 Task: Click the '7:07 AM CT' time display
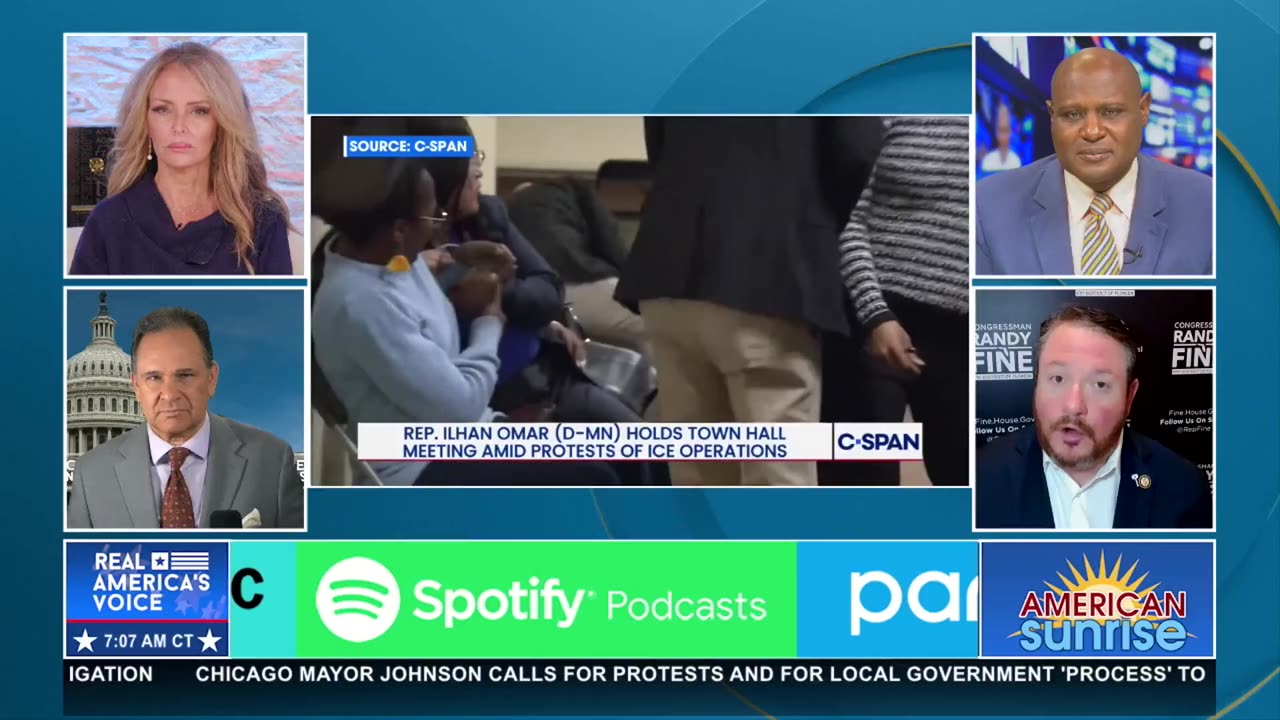147,641
